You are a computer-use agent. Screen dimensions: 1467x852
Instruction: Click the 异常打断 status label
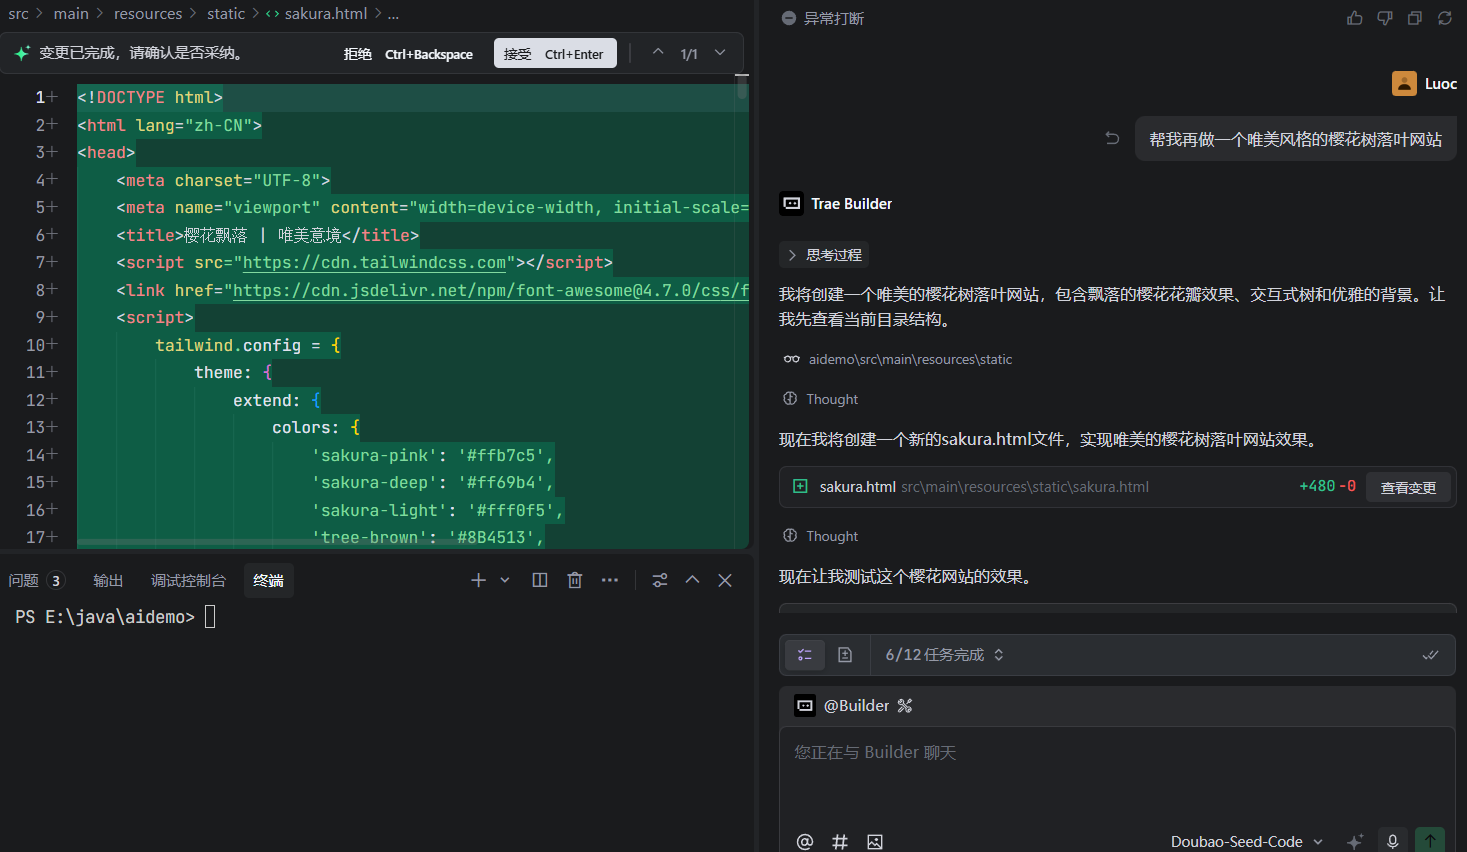coord(834,18)
